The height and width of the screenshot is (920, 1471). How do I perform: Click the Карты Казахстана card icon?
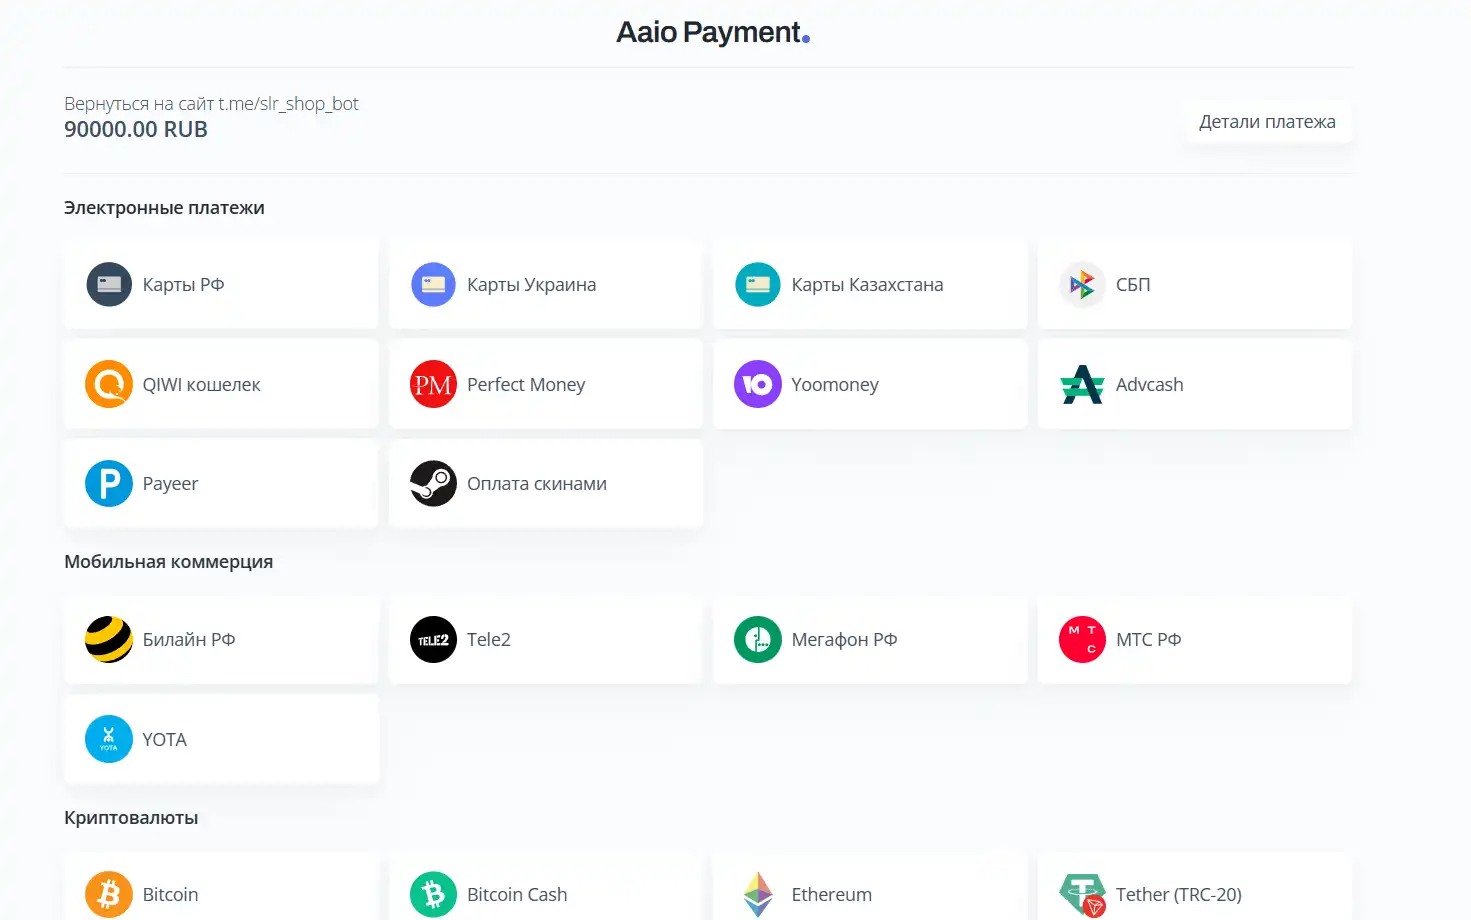[x=758, y=285]
